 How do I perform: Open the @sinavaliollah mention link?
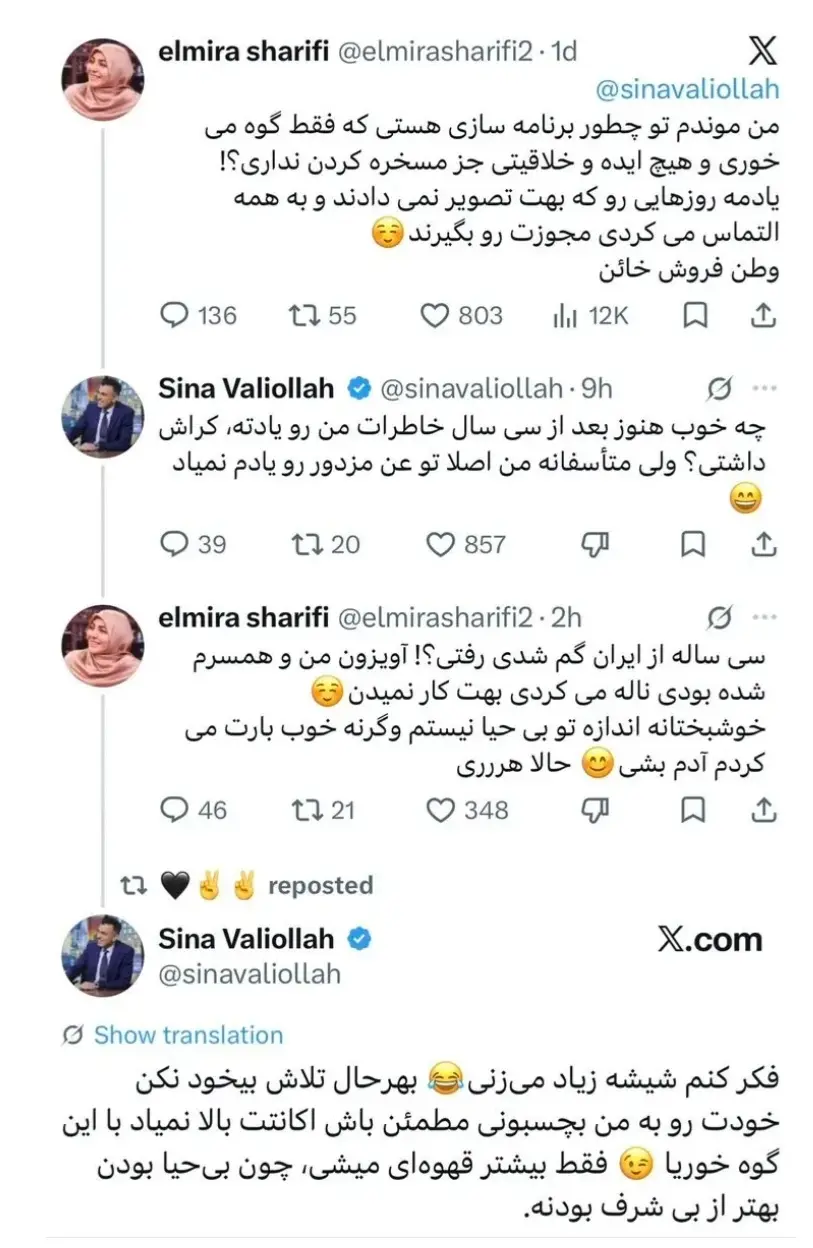click(x=687, y=89)
